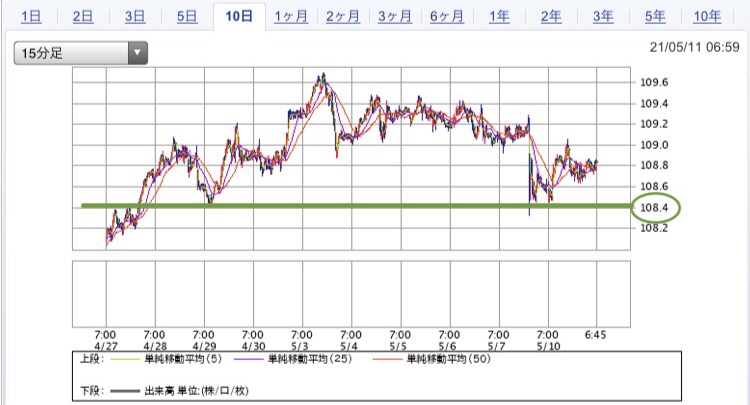Click the 109.0 price axis label
Viewport: 750px width, 405px height.
pos(654,145)
